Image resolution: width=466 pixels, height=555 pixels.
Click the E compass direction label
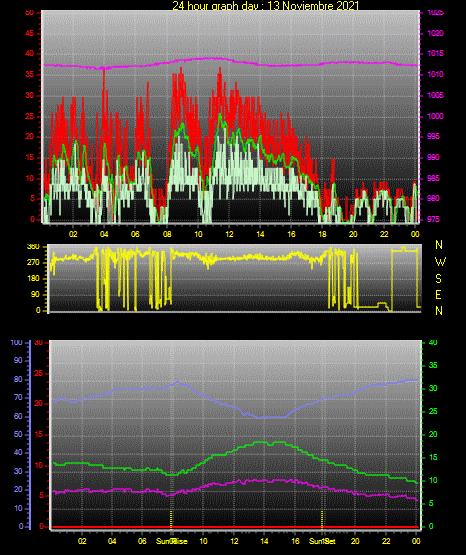tap(438, 295)
